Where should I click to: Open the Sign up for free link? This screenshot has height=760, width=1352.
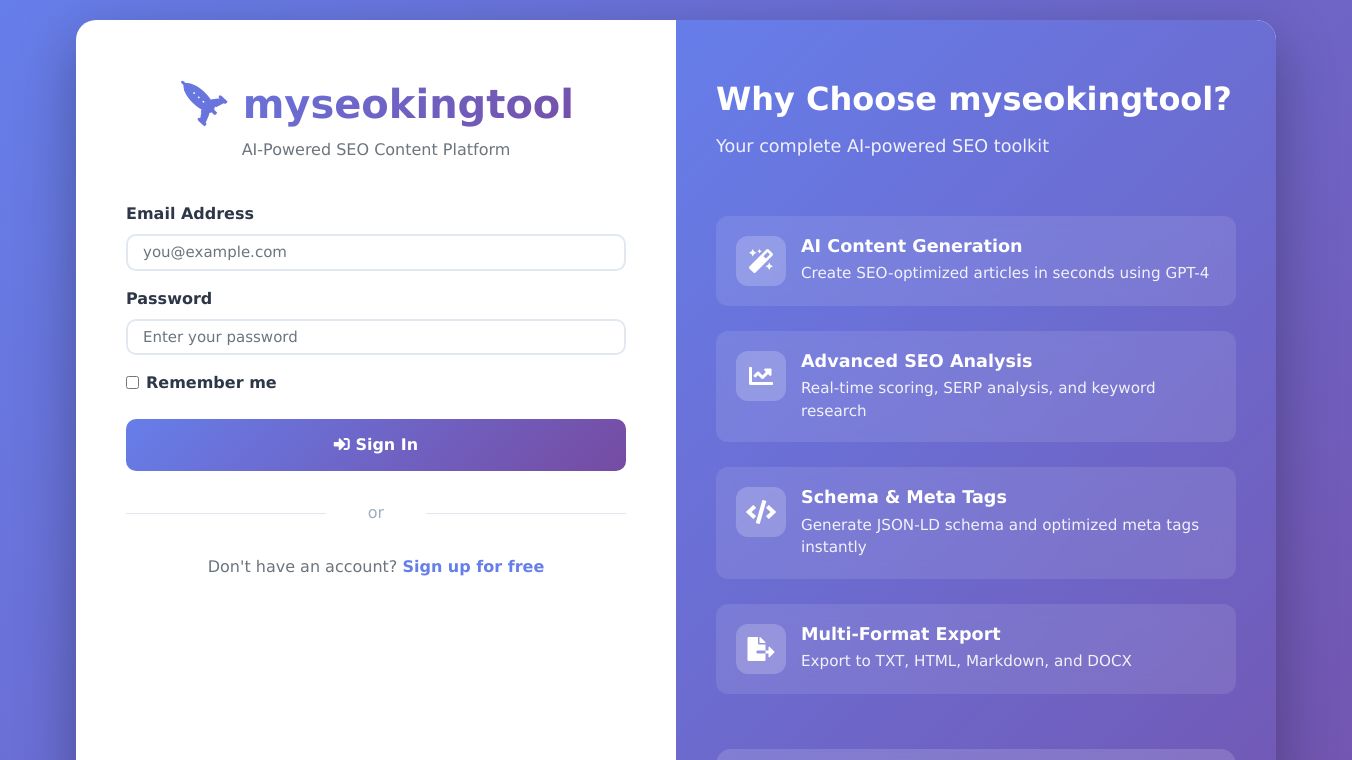point(473,567)
